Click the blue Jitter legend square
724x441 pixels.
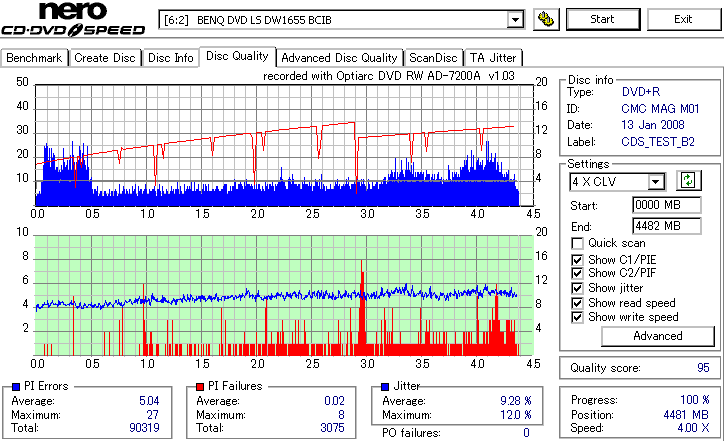(385, 387)
